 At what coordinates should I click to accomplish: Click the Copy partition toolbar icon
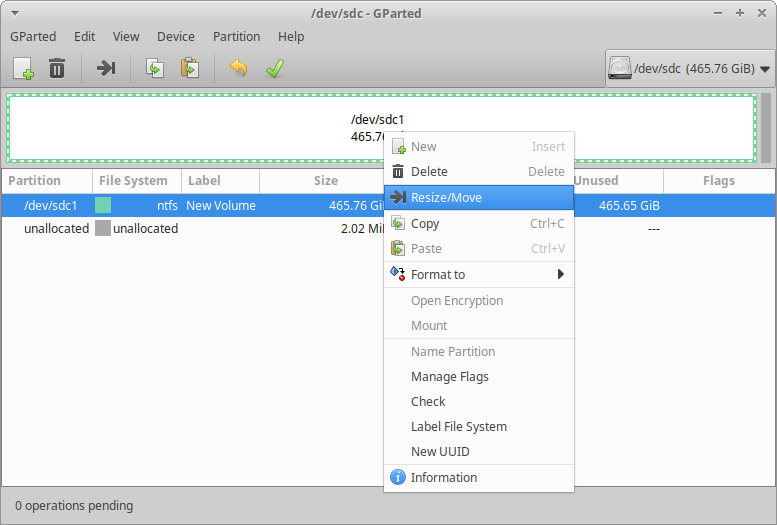pos(154,68)
